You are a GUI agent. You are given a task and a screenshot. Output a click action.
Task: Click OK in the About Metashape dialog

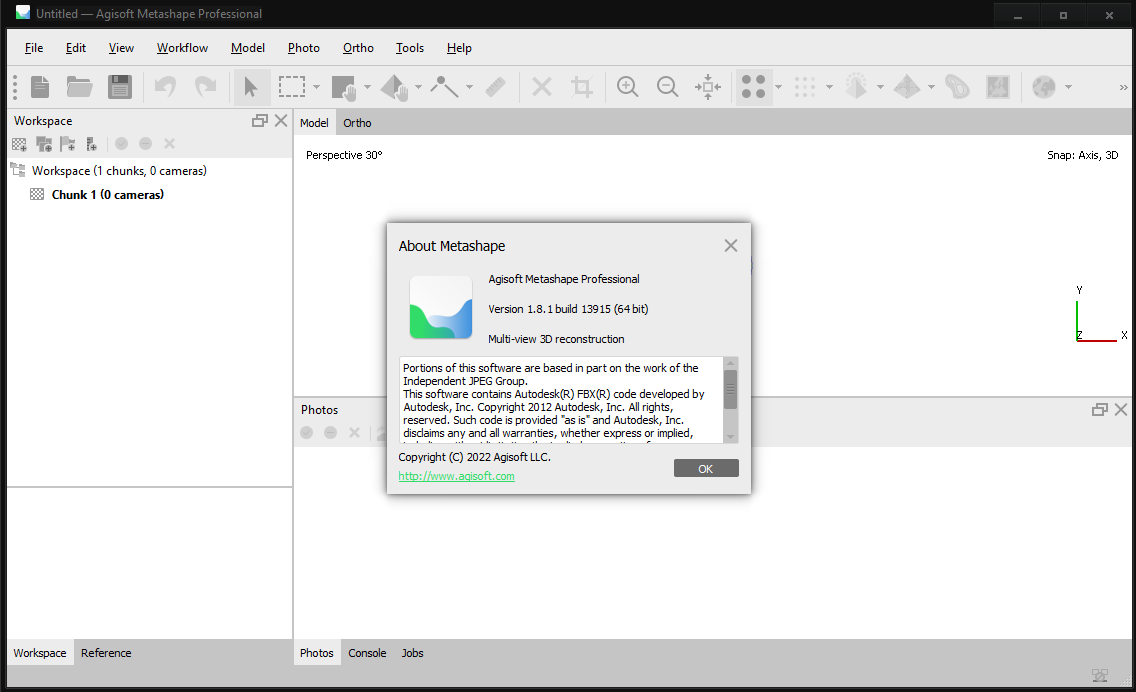pyautogui.click(x=706, y=469)
